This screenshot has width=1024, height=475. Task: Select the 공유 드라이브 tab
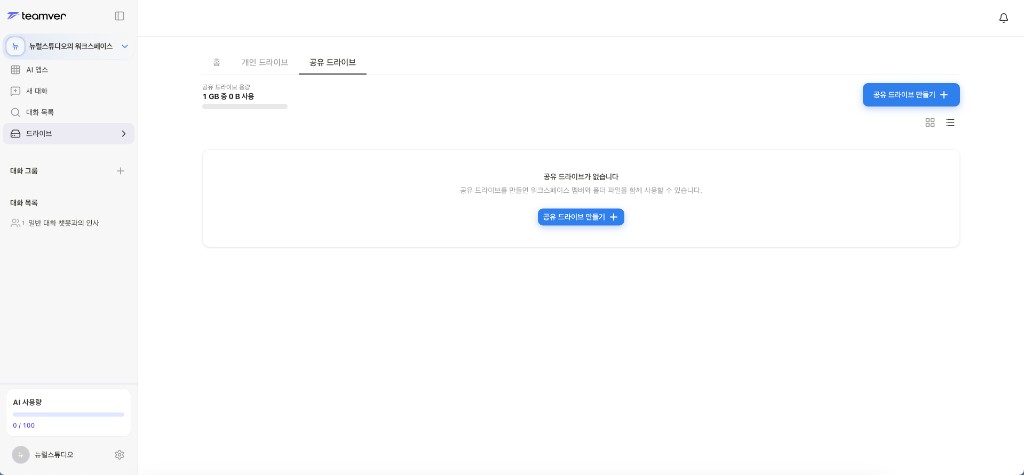pos(332,63)
